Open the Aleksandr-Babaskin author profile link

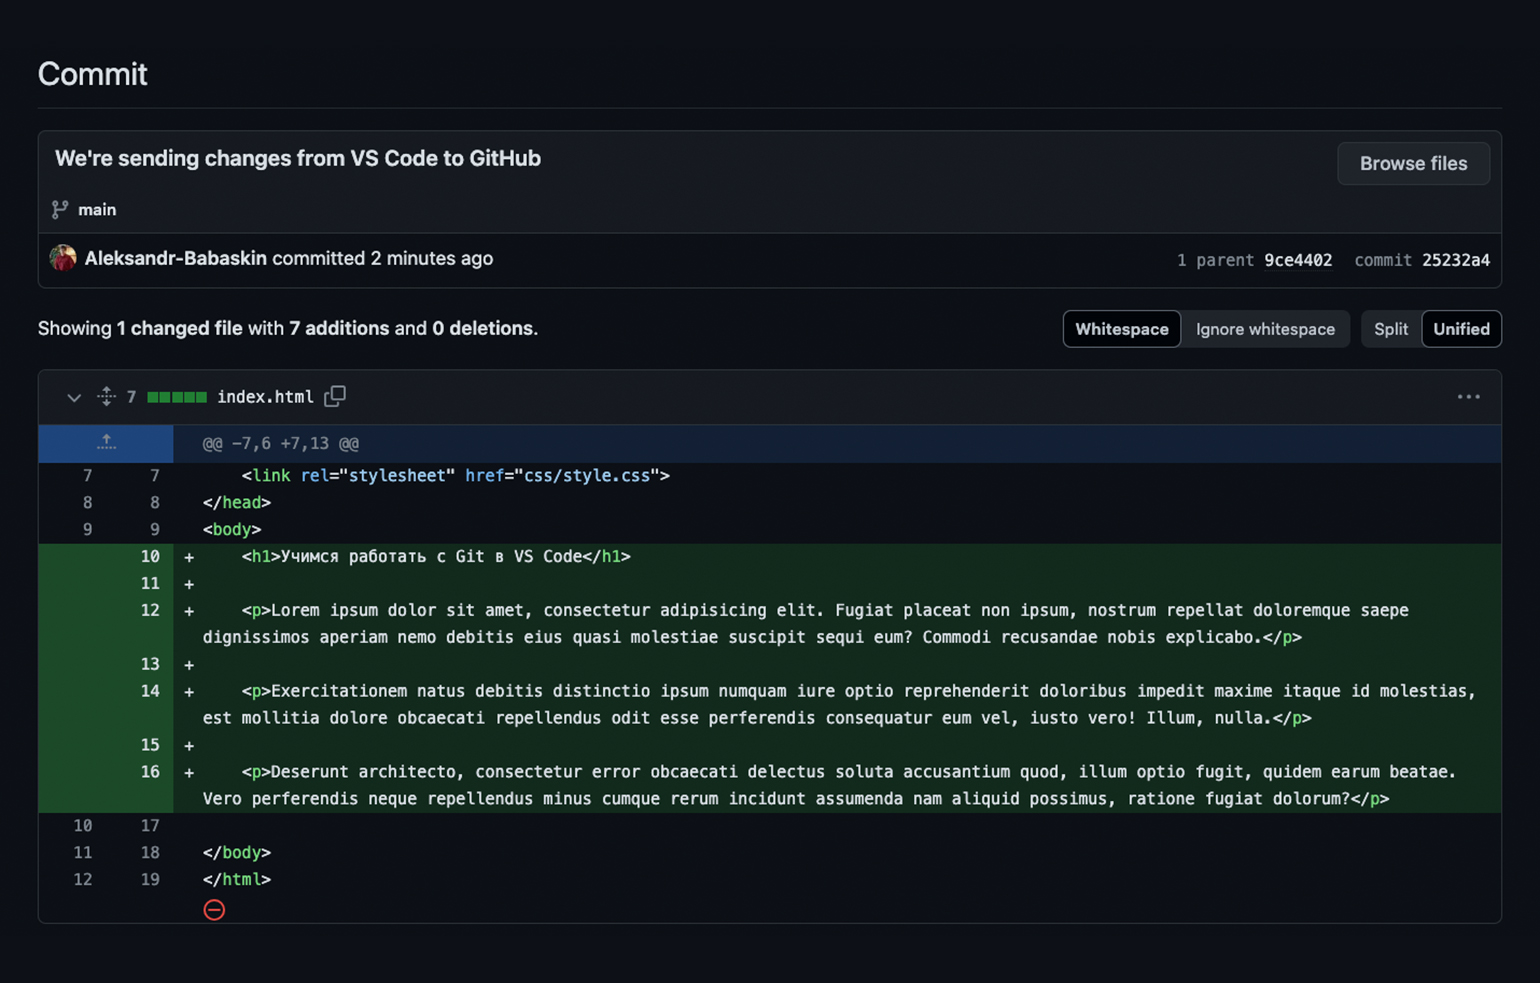[175, 258]
